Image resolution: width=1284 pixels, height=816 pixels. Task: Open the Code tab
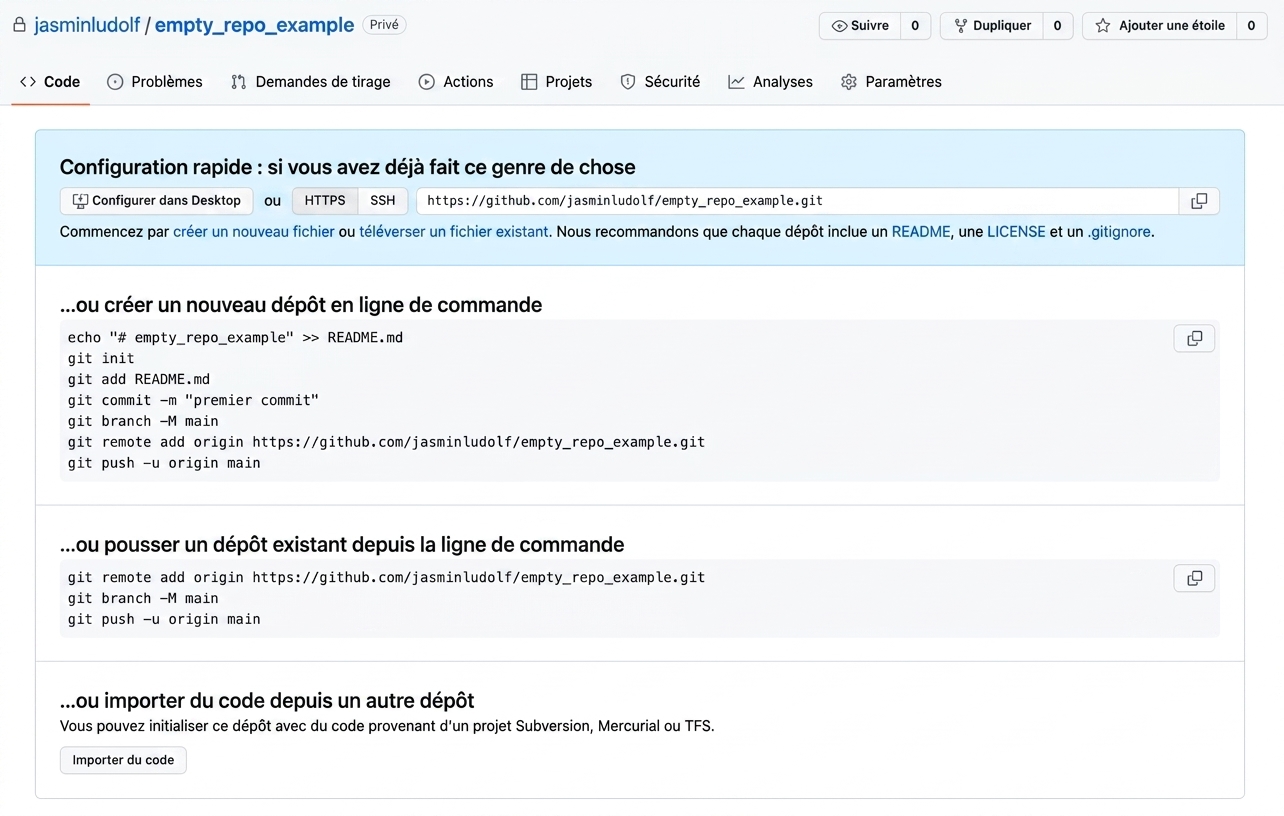coord(50,82)
